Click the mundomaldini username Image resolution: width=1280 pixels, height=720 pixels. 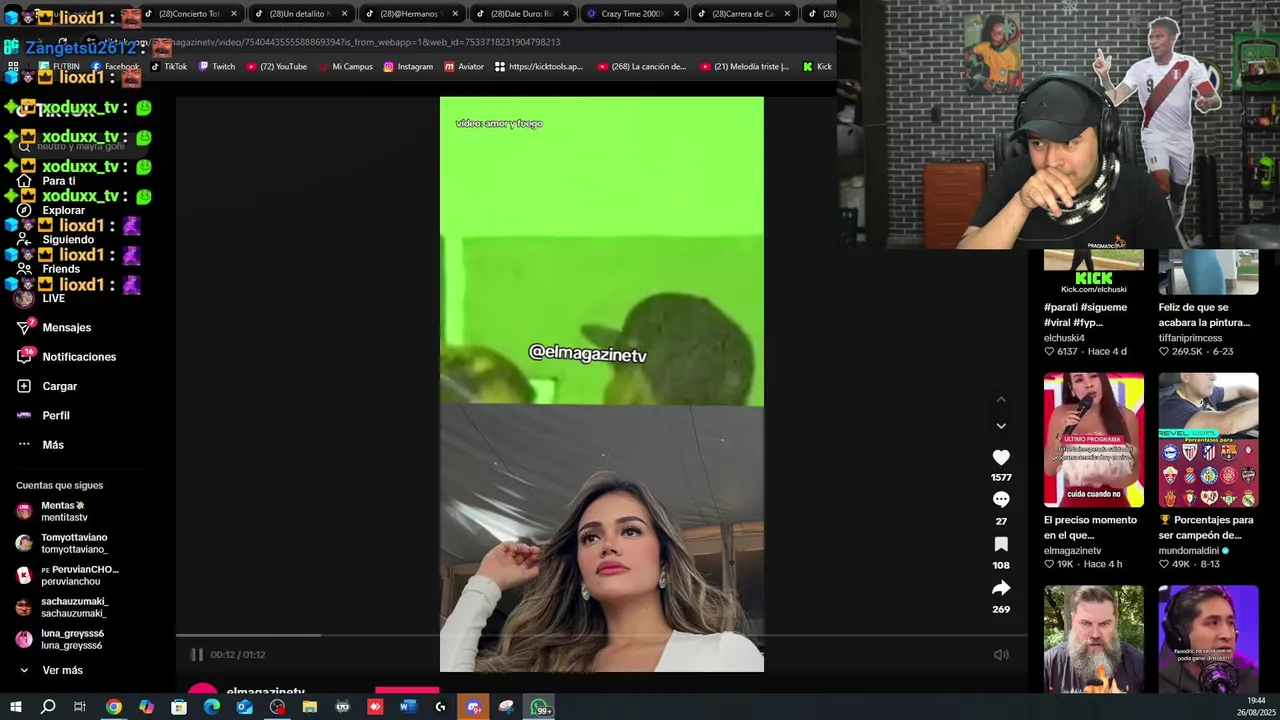tap(1189, 551)
